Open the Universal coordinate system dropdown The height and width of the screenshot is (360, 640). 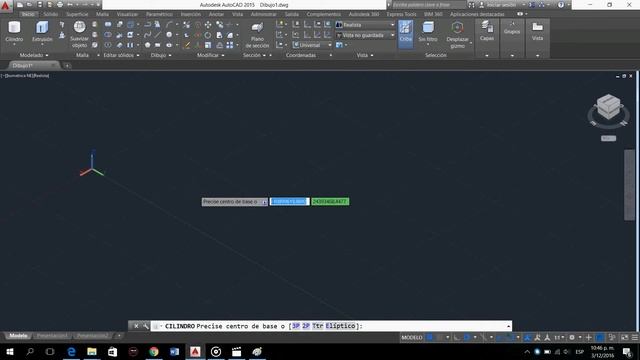pos(312,45)
